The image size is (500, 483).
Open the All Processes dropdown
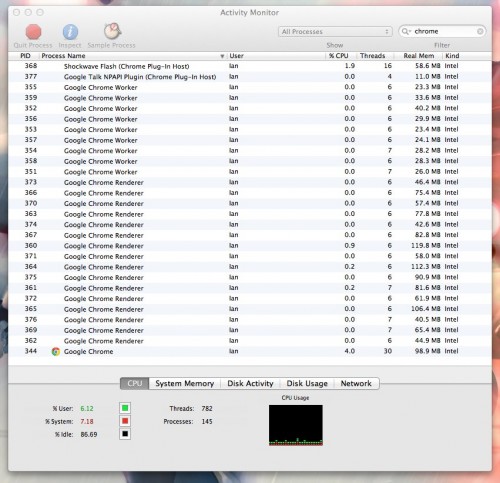click(x=335, y=32)
